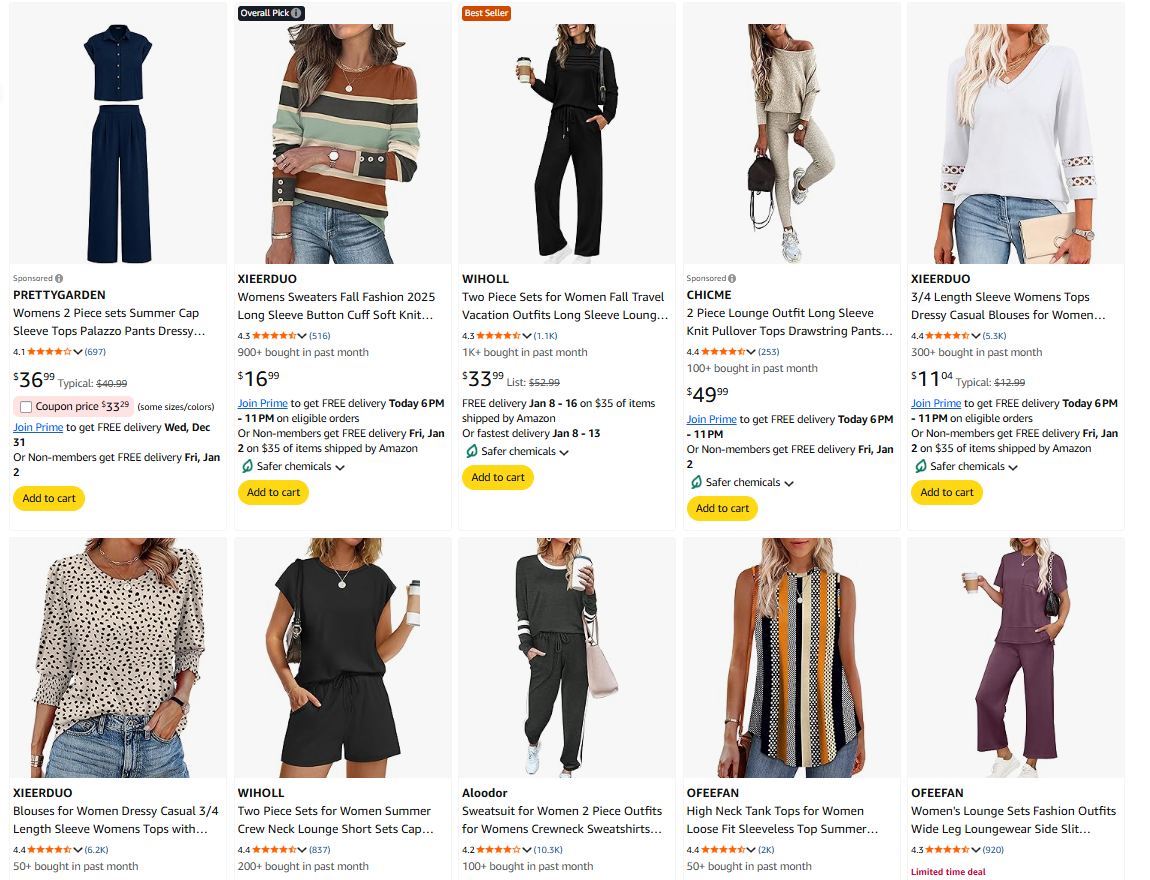Open the purple OFEEFAN lounge set image

coord(1015,657)
